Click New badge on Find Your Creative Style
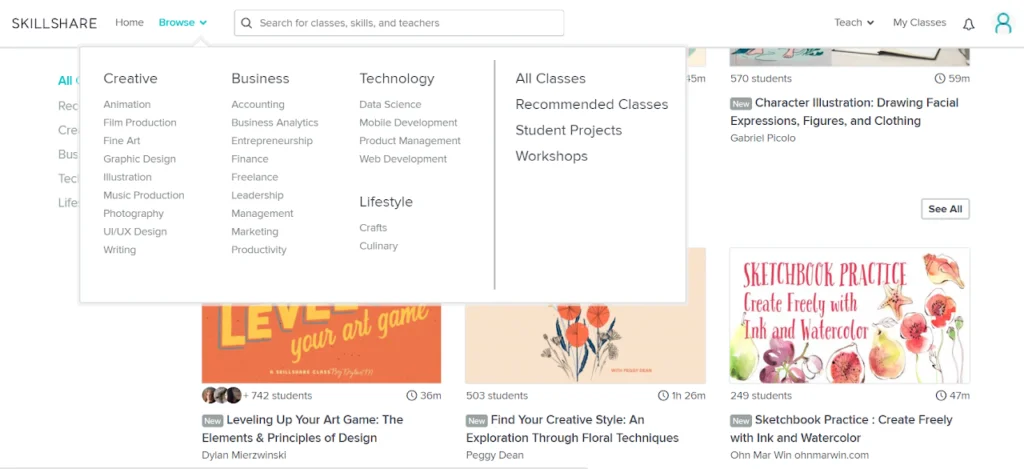1024x469 pixels. (x=477, y=421)
